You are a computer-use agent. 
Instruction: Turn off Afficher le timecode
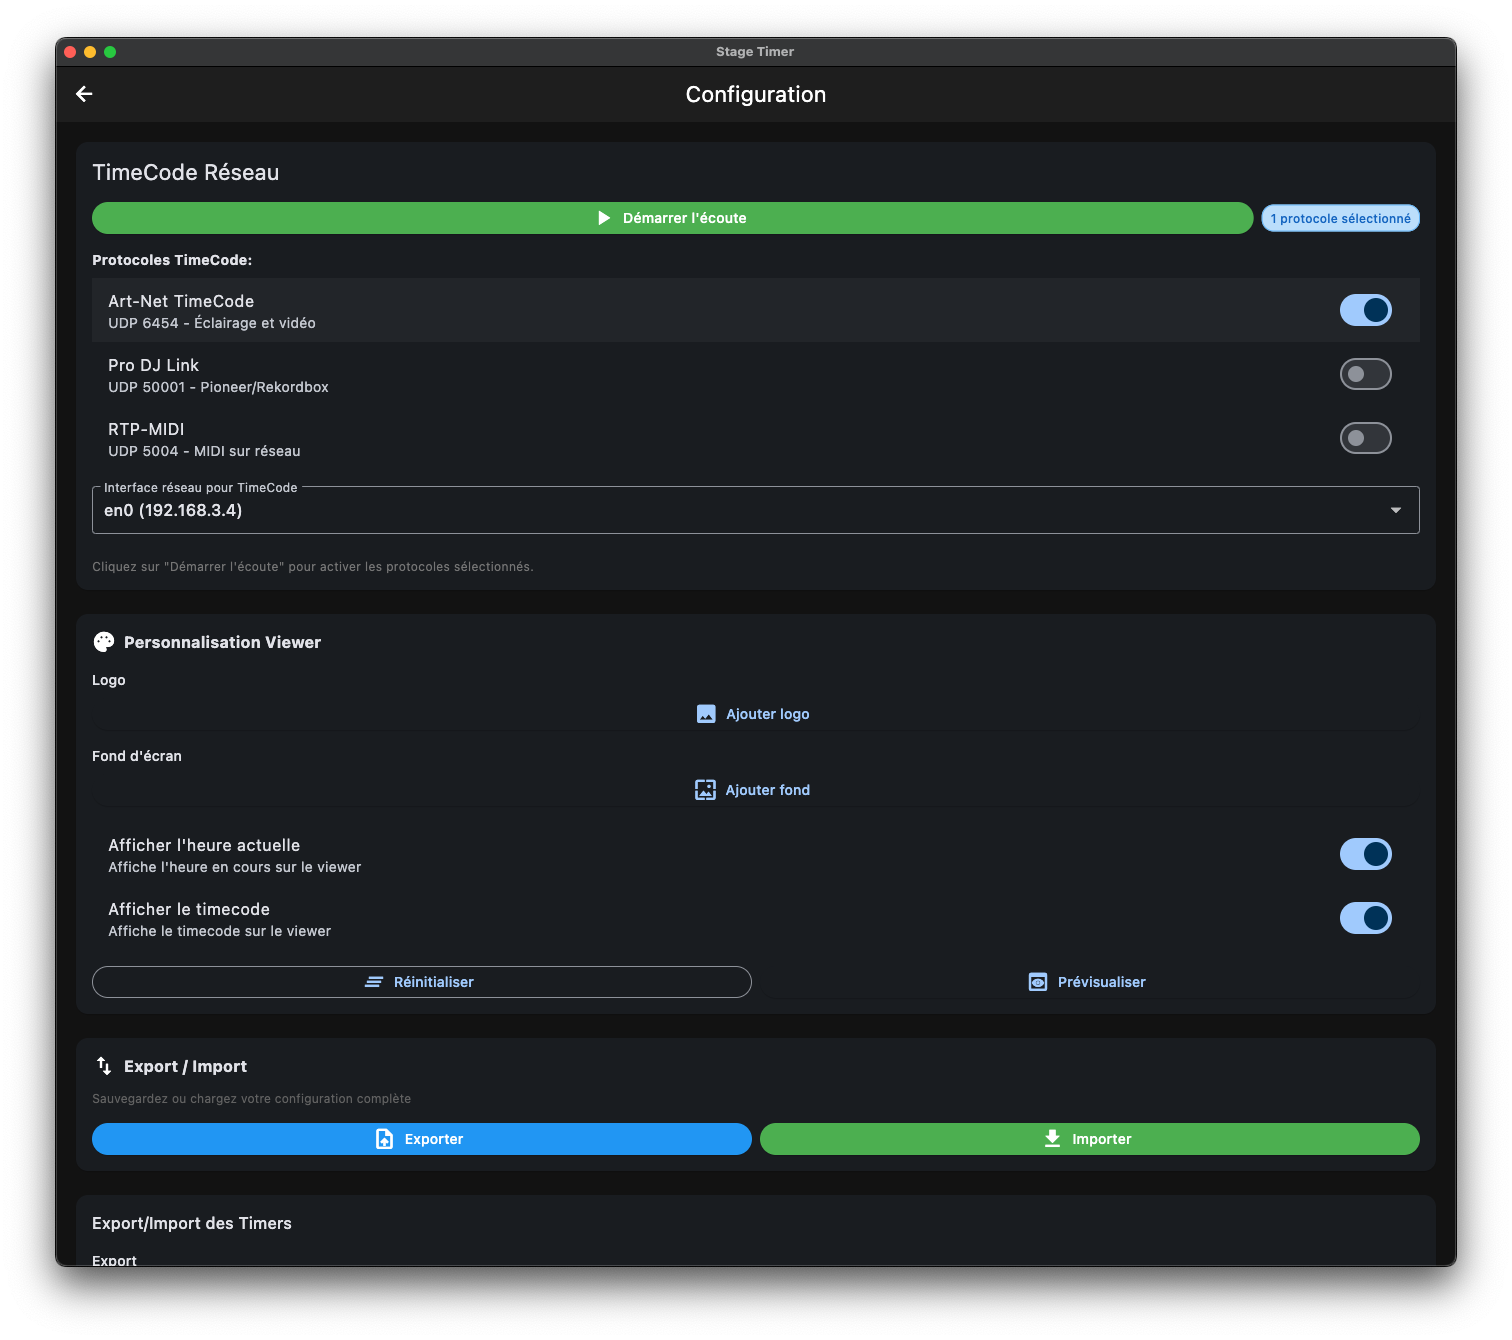[x=1365, y=918]
